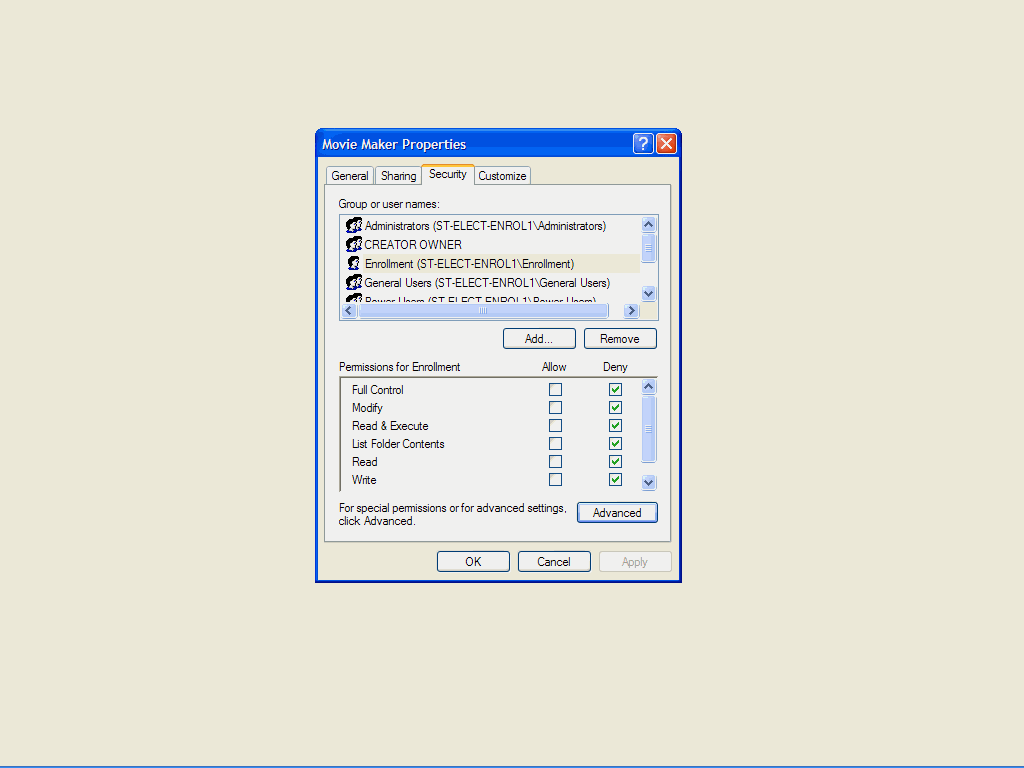Check Allow for Read & Execute
Image resolution: width=1024 pixels, height=768 pixels.
[555, 425]
